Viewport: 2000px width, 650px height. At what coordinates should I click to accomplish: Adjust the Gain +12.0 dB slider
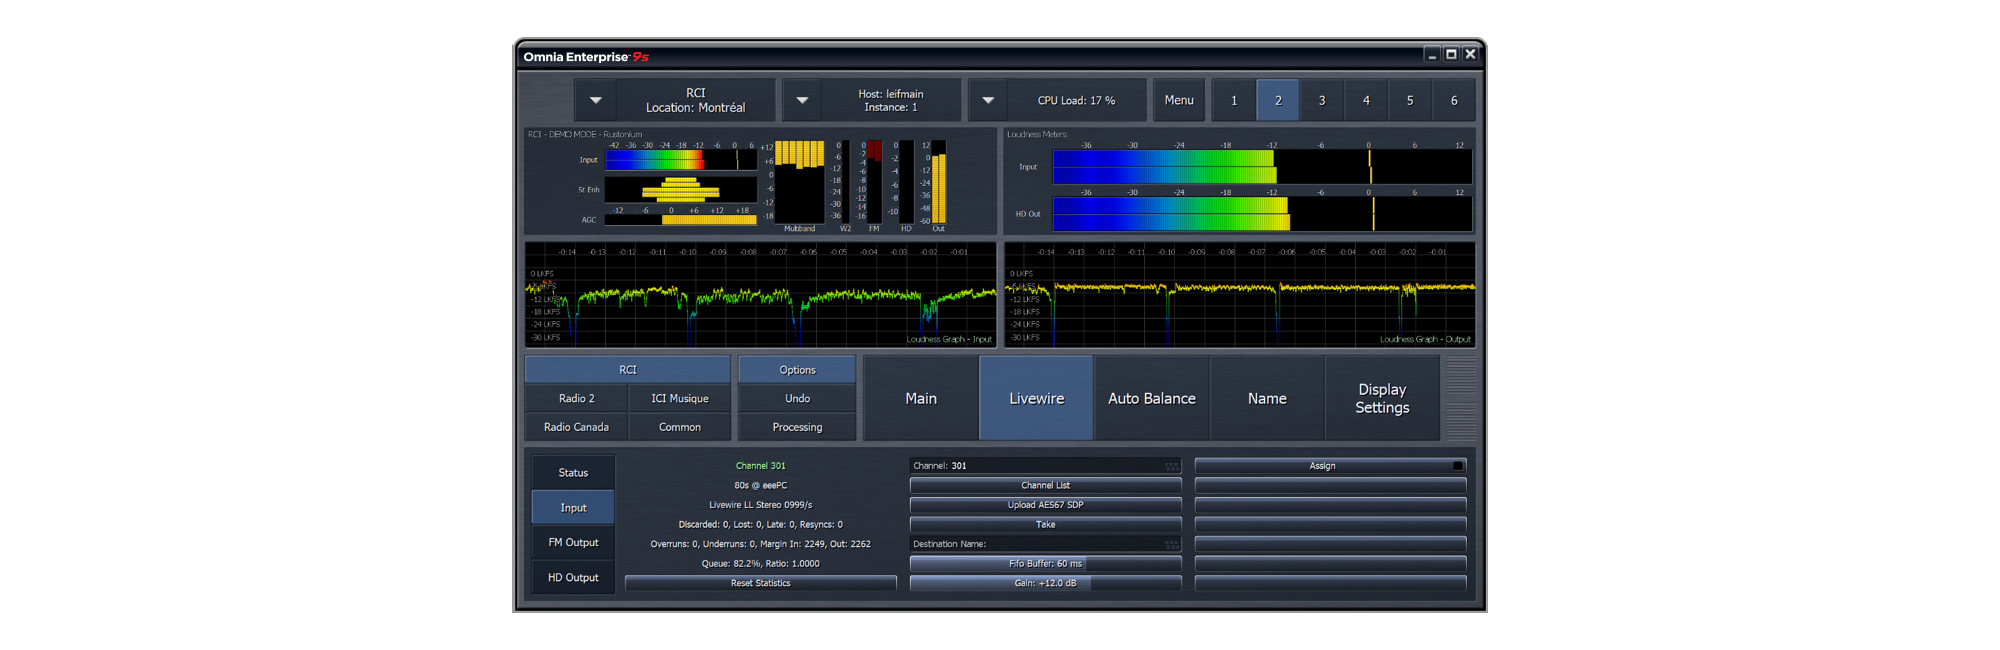tap(1045, 583)
